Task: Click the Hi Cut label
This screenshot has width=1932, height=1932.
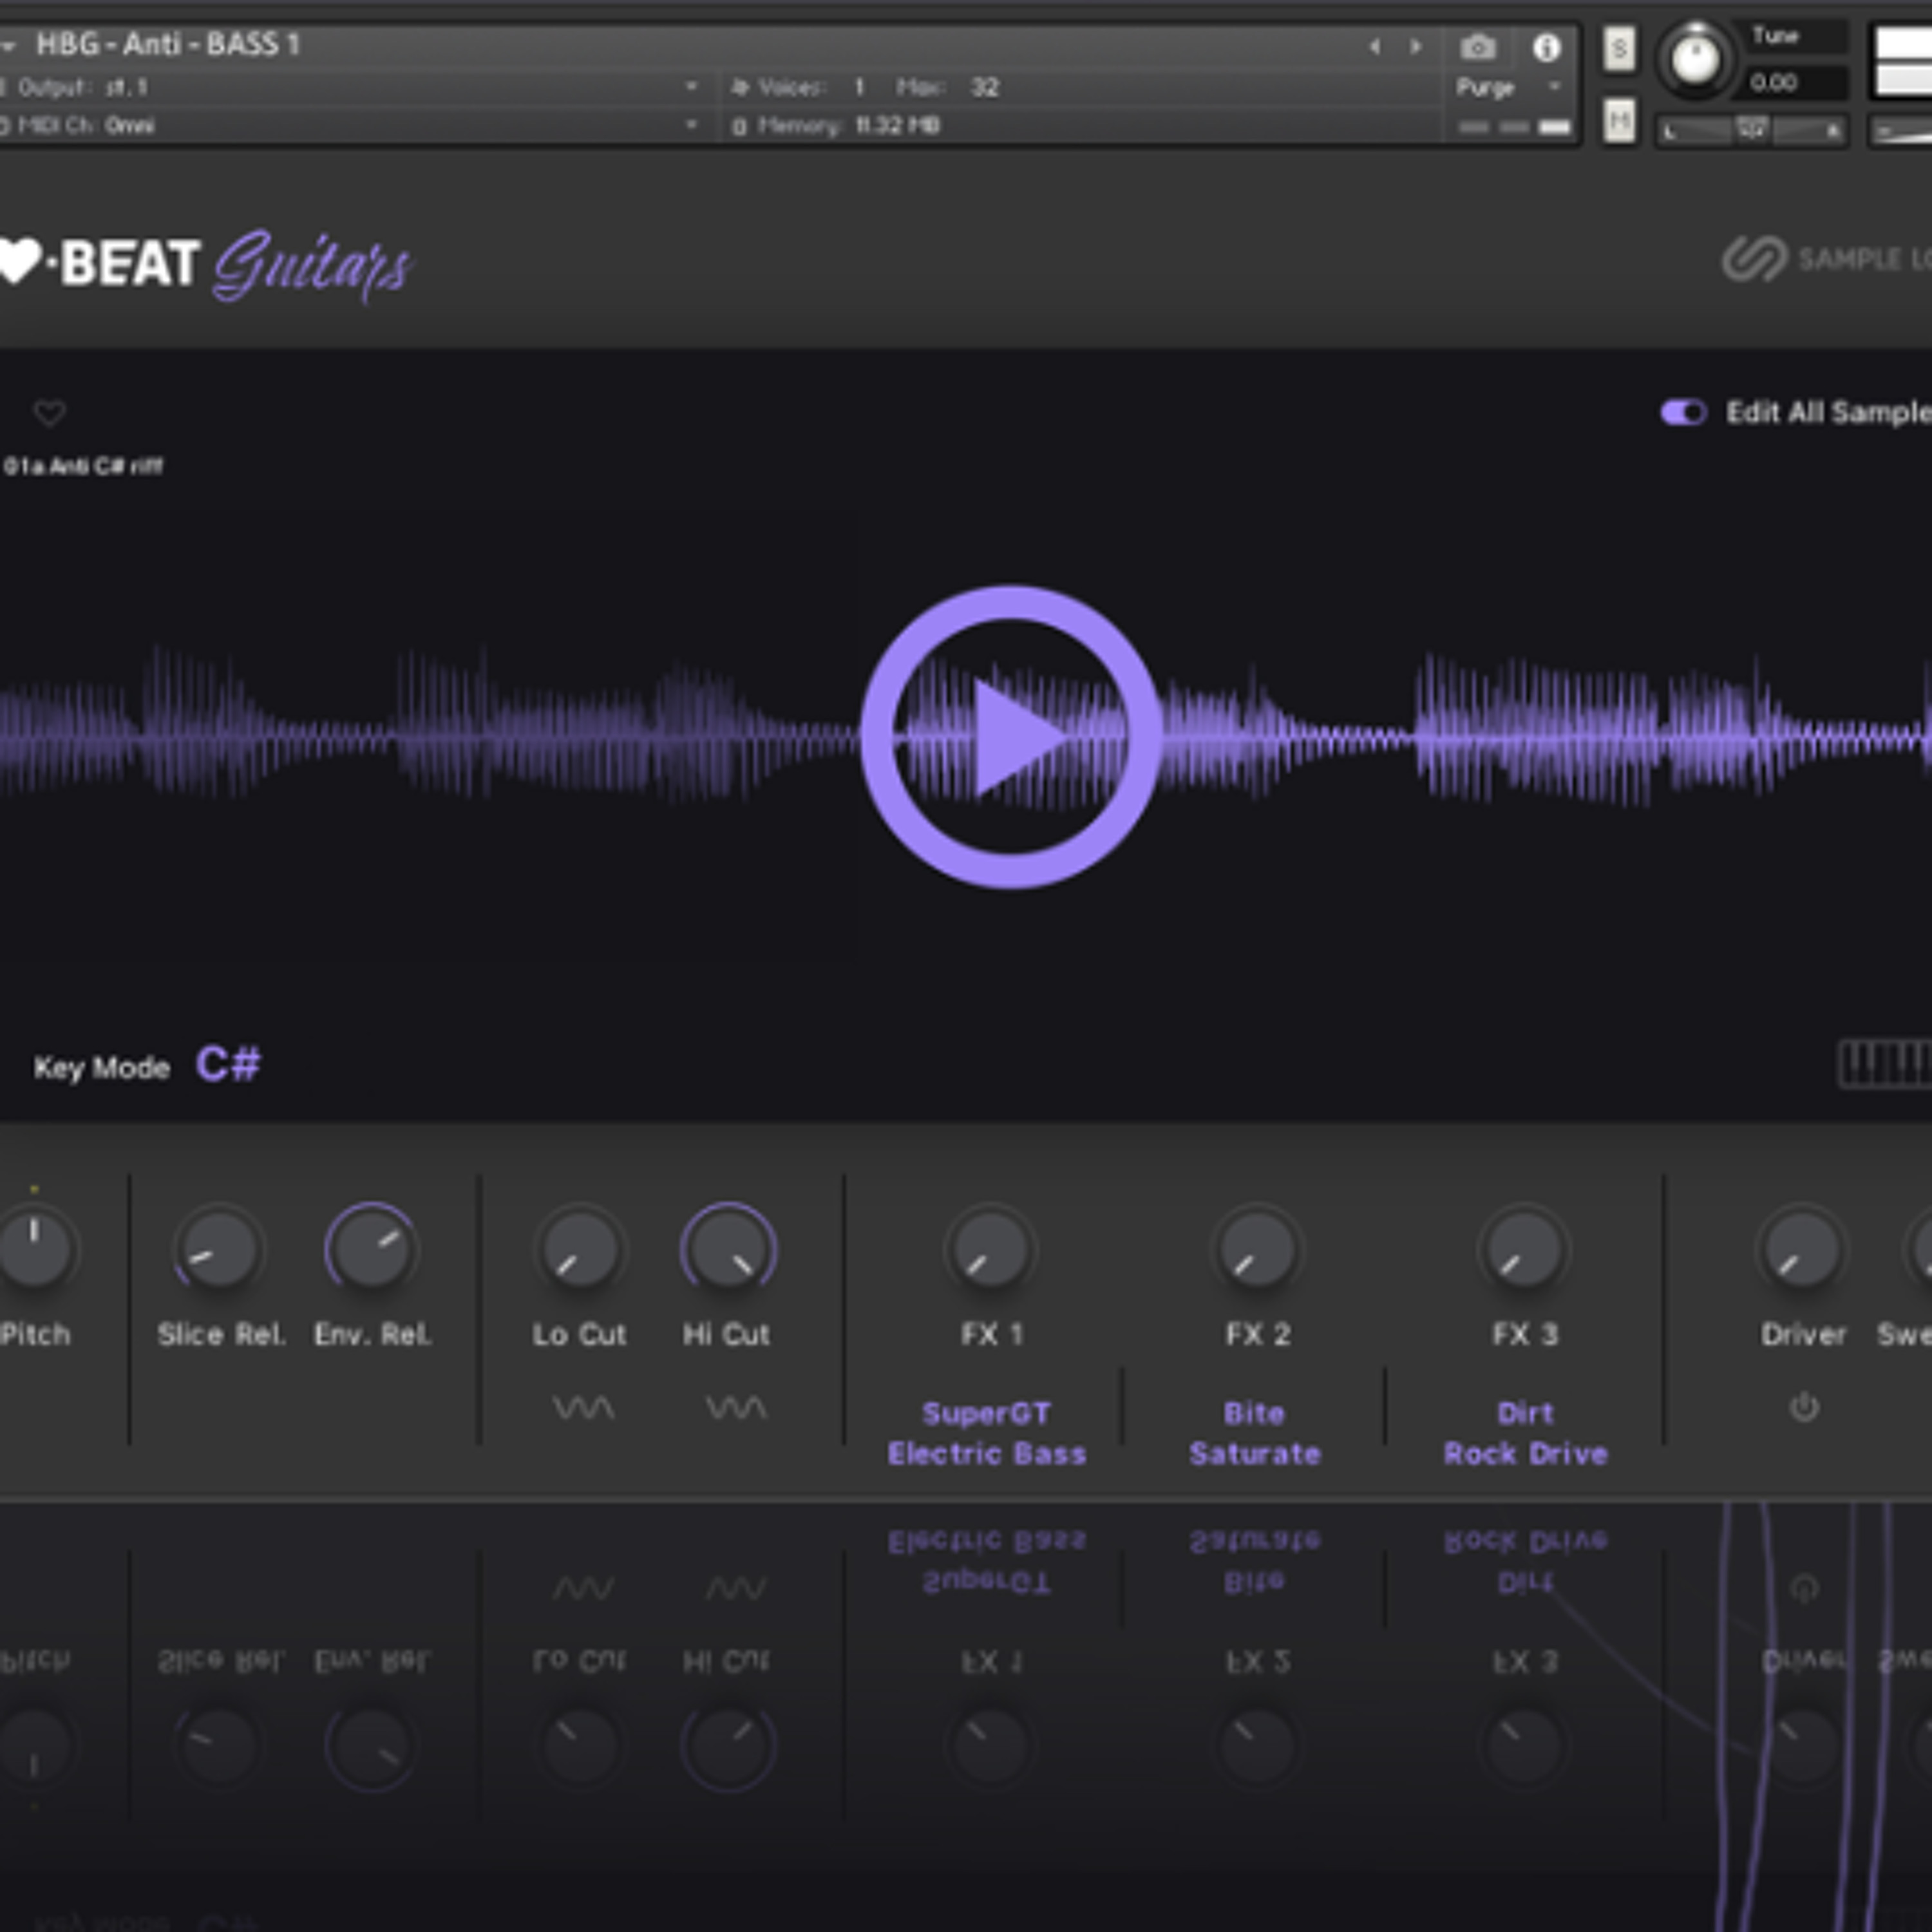Action: 726,1335
